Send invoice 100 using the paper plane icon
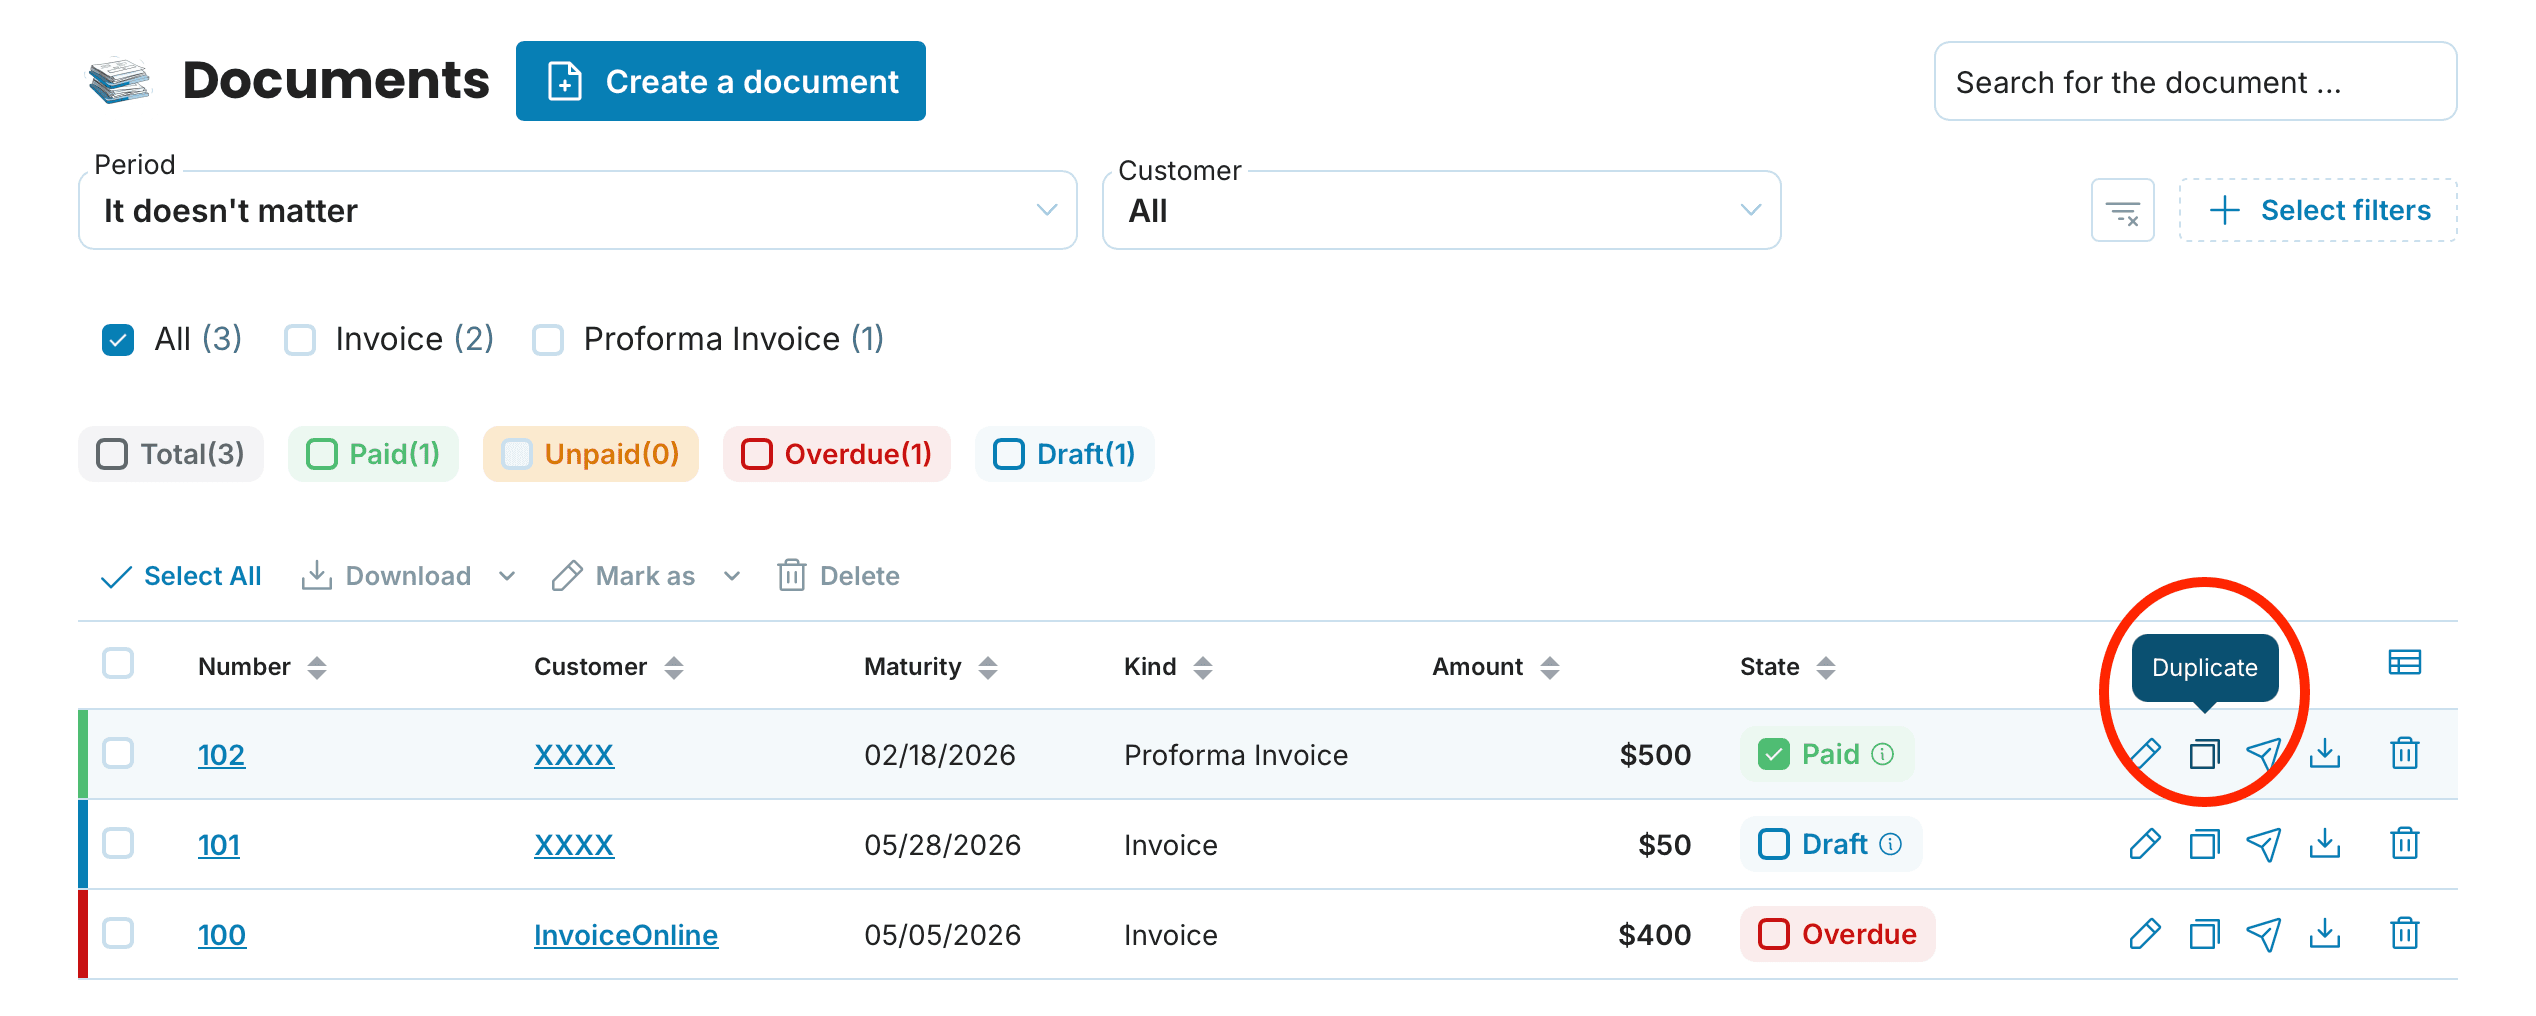 point(2264,934)
